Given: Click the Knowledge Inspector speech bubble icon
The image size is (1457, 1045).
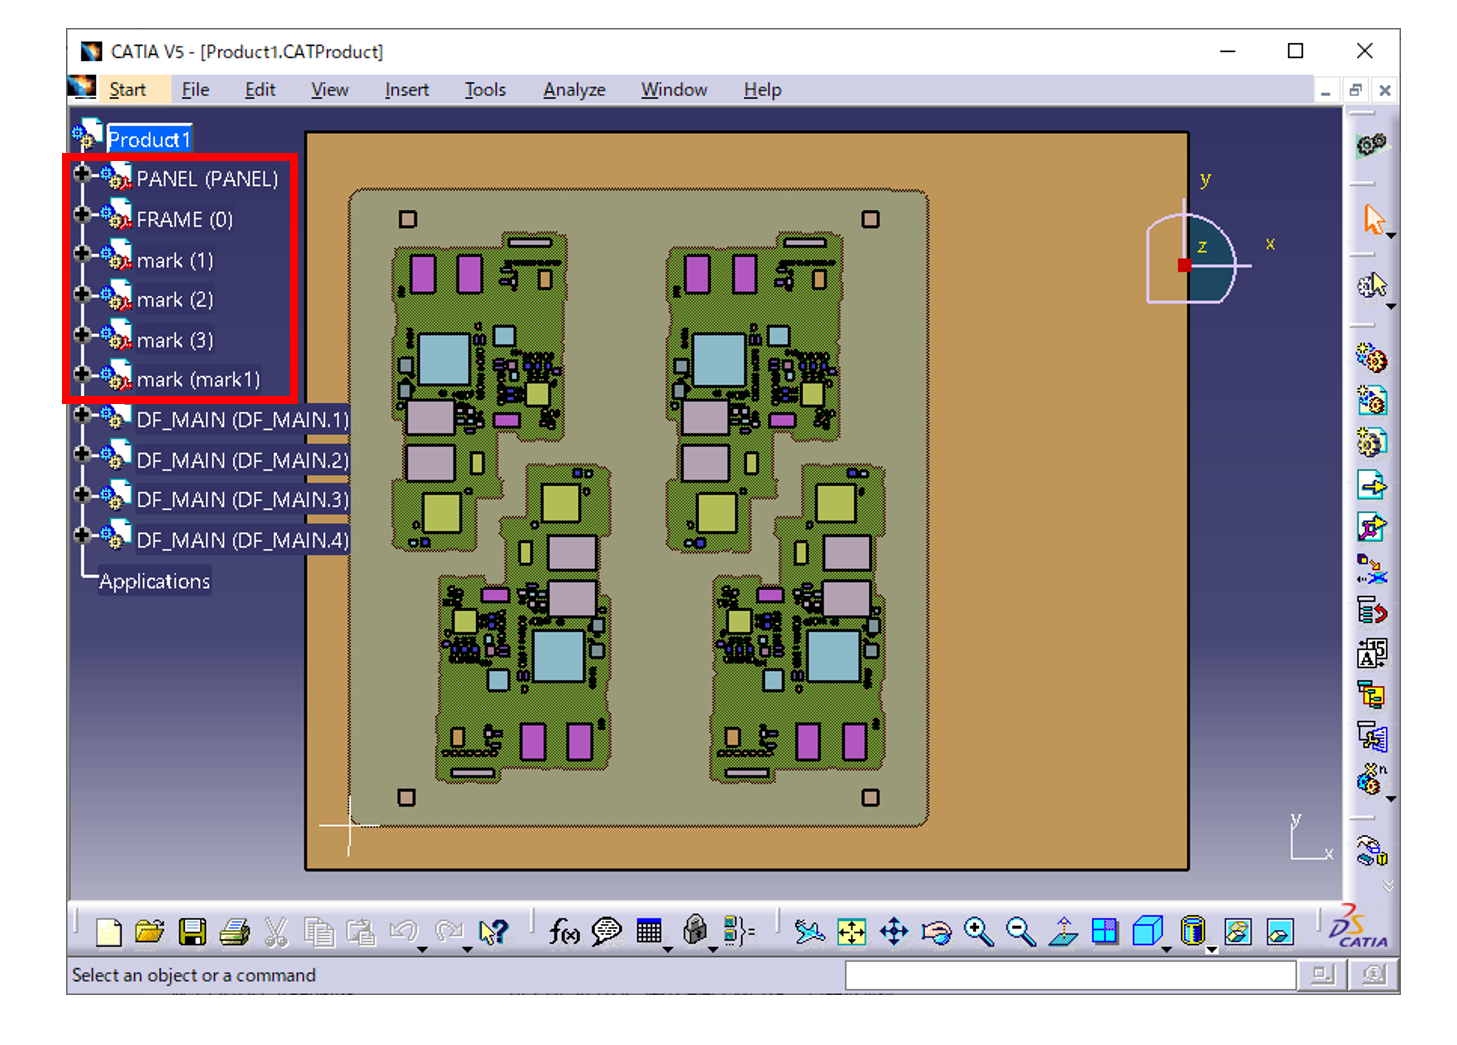Looking at the screenshot, I should [606, 931].
